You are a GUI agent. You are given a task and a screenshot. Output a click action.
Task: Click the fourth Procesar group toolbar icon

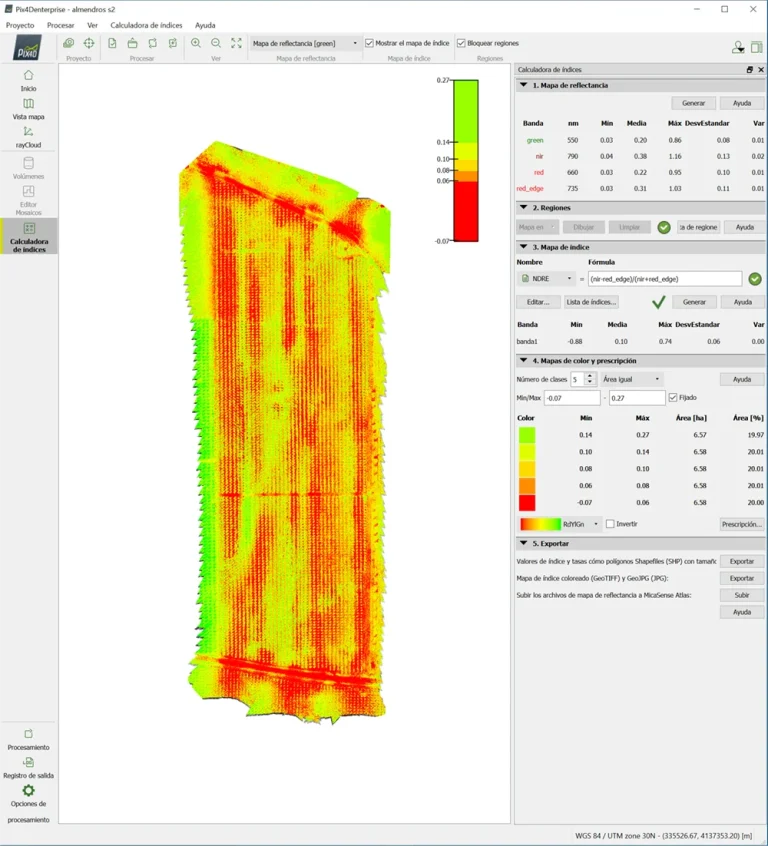coord(173,43)
